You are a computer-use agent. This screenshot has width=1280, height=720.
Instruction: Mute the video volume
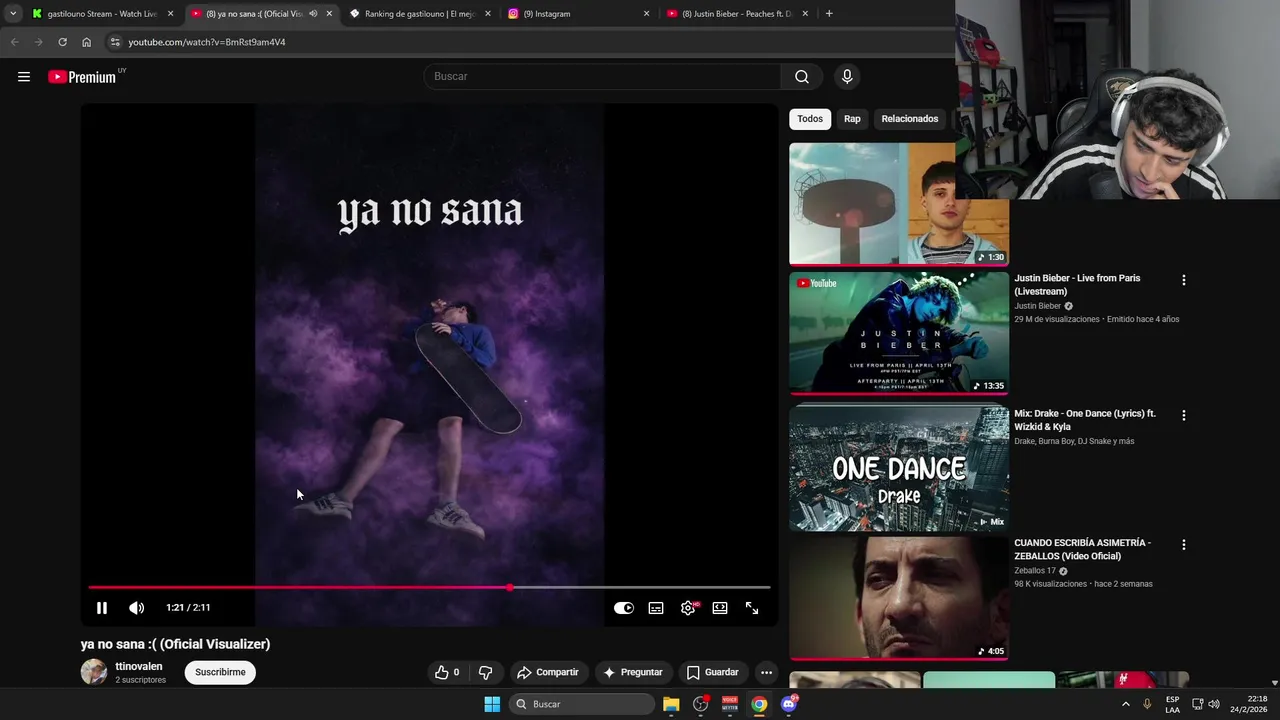[137, 608]
